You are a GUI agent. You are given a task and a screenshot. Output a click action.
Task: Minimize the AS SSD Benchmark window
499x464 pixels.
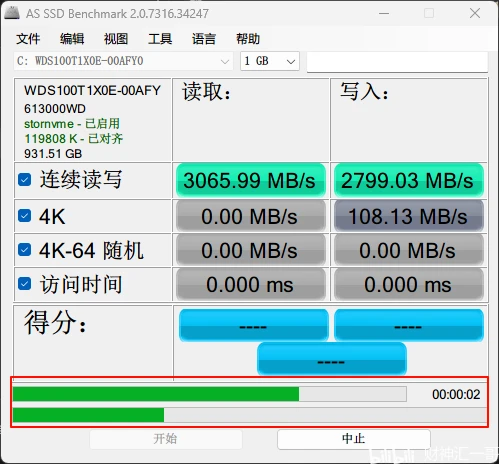tap(384, 13)
